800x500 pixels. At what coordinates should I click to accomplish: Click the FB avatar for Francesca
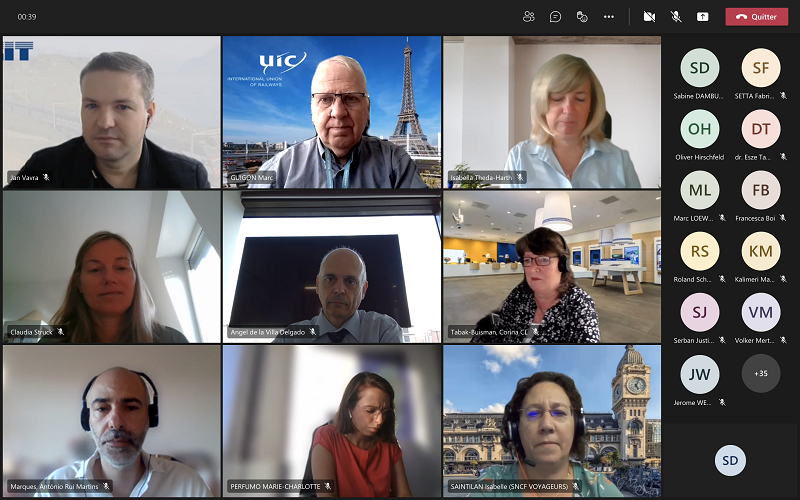(x=760, y=190)
